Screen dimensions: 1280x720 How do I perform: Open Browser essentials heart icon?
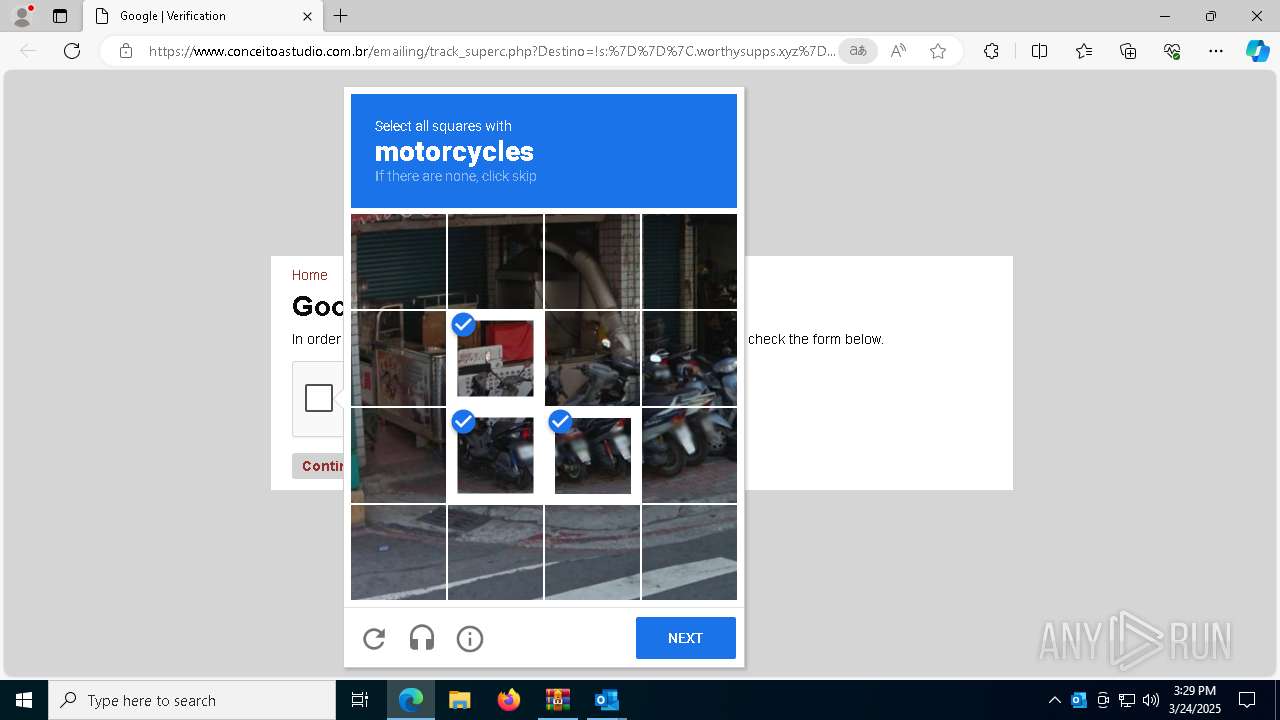coord(1172,51)
